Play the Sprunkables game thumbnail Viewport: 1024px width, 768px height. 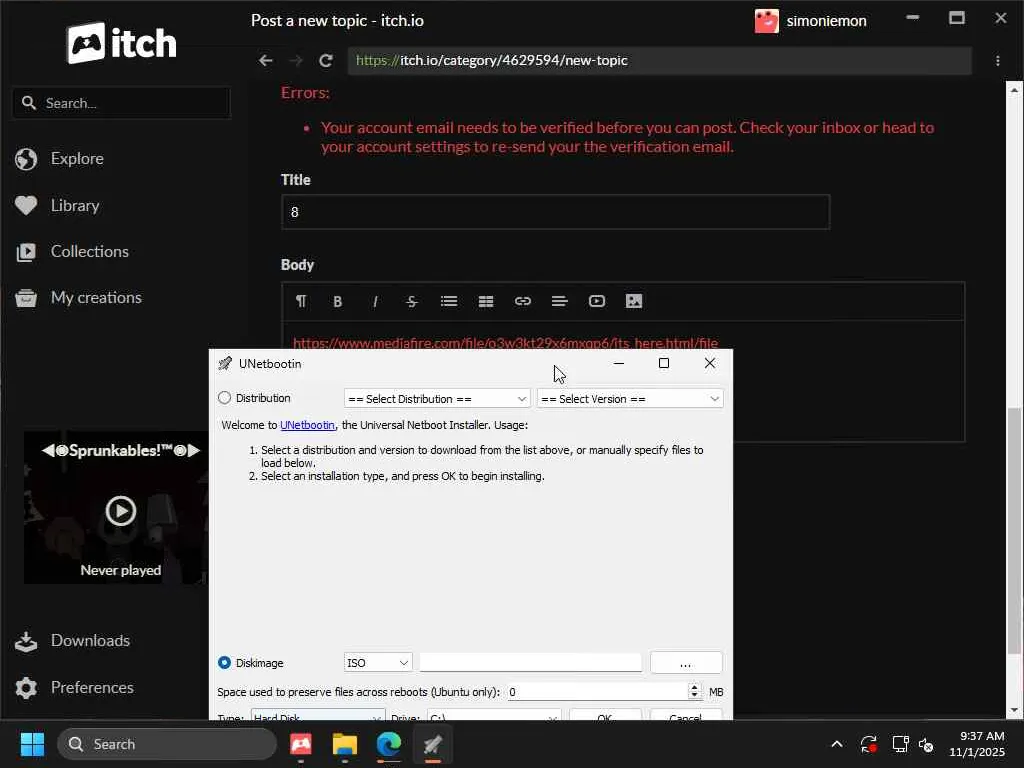[121, 511]
